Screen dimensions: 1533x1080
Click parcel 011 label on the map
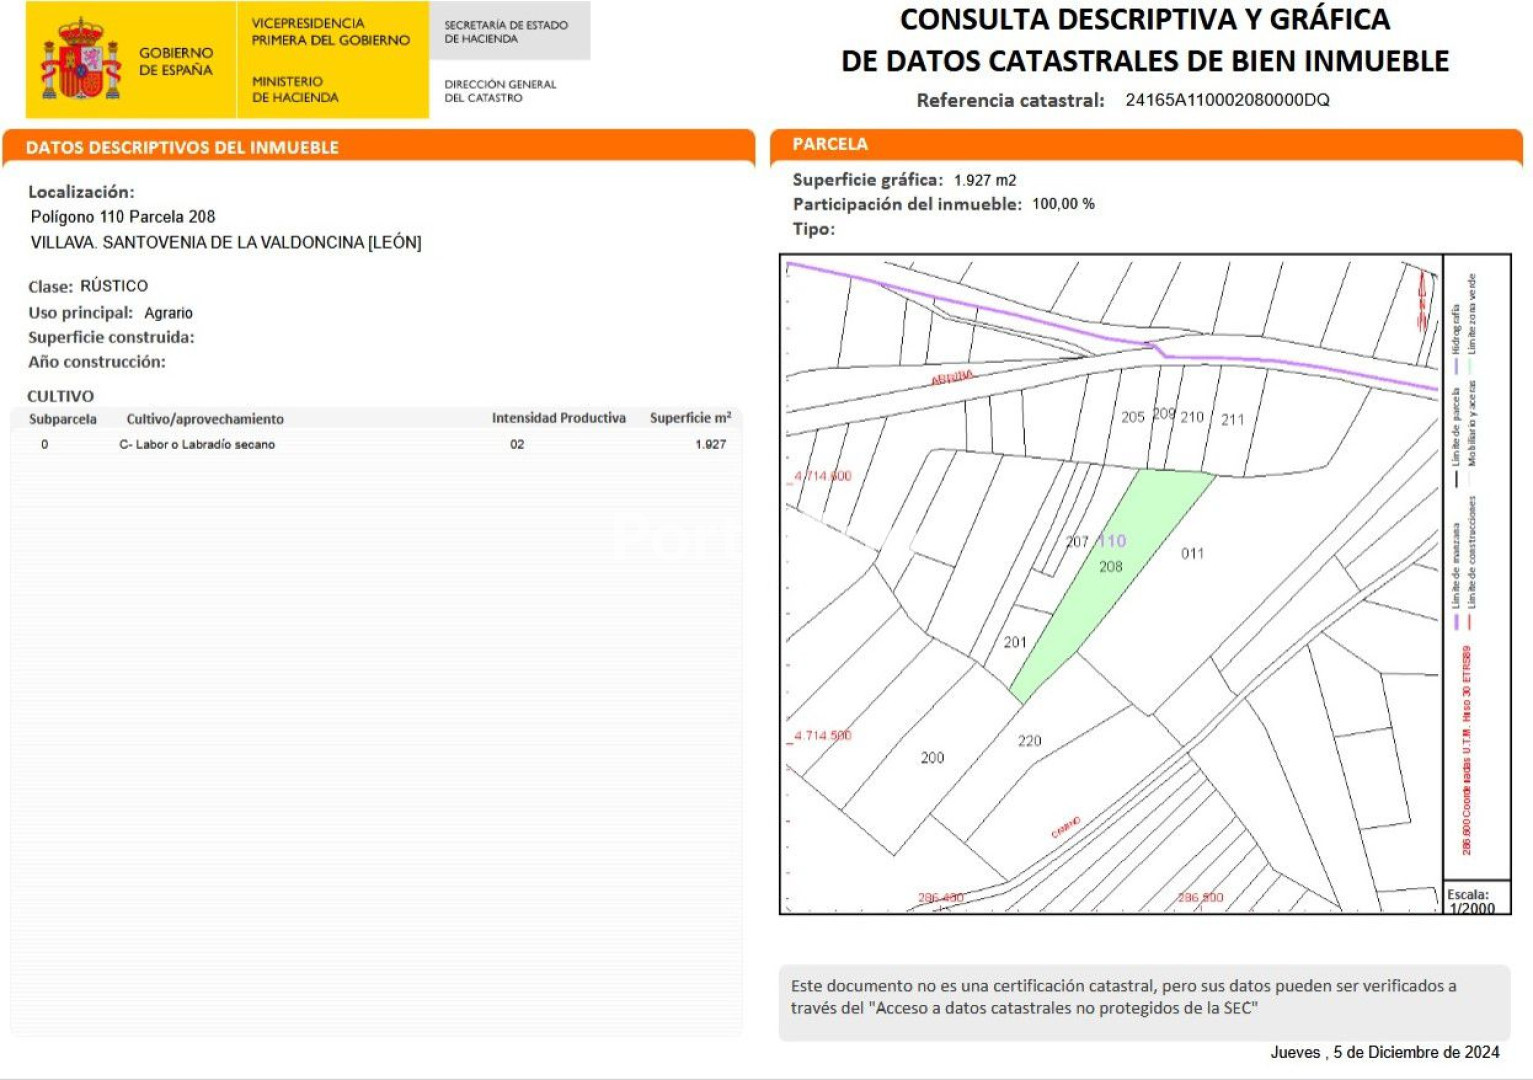click(x=1192, y=554)
